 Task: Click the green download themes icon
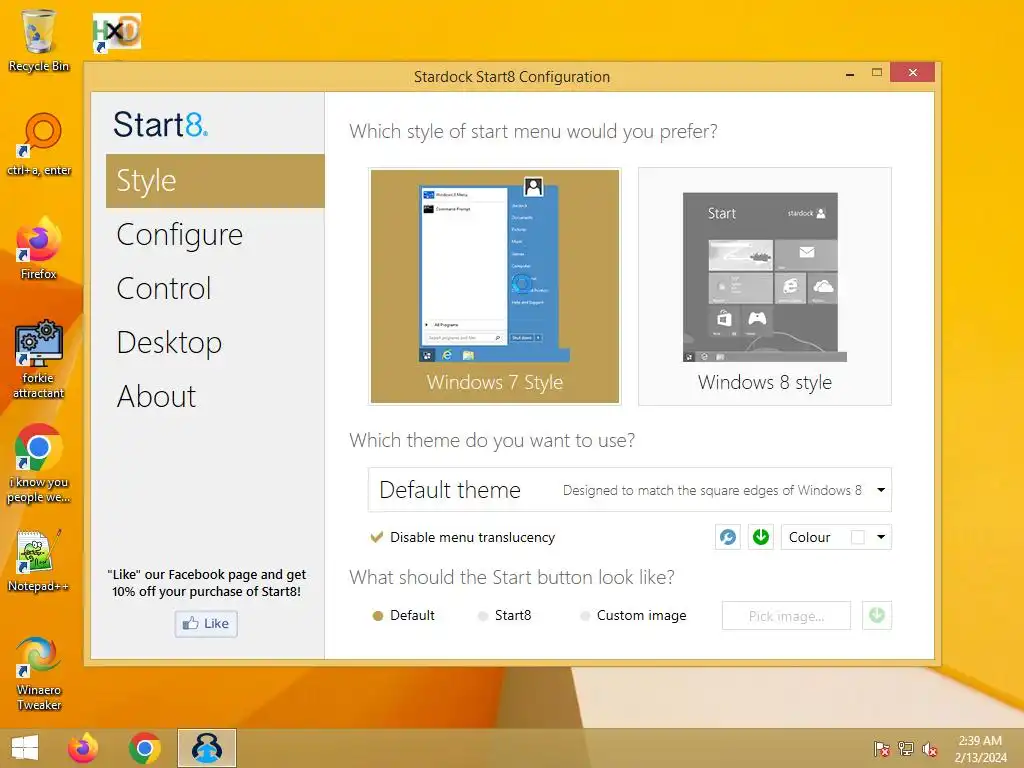tap(761, 537)
